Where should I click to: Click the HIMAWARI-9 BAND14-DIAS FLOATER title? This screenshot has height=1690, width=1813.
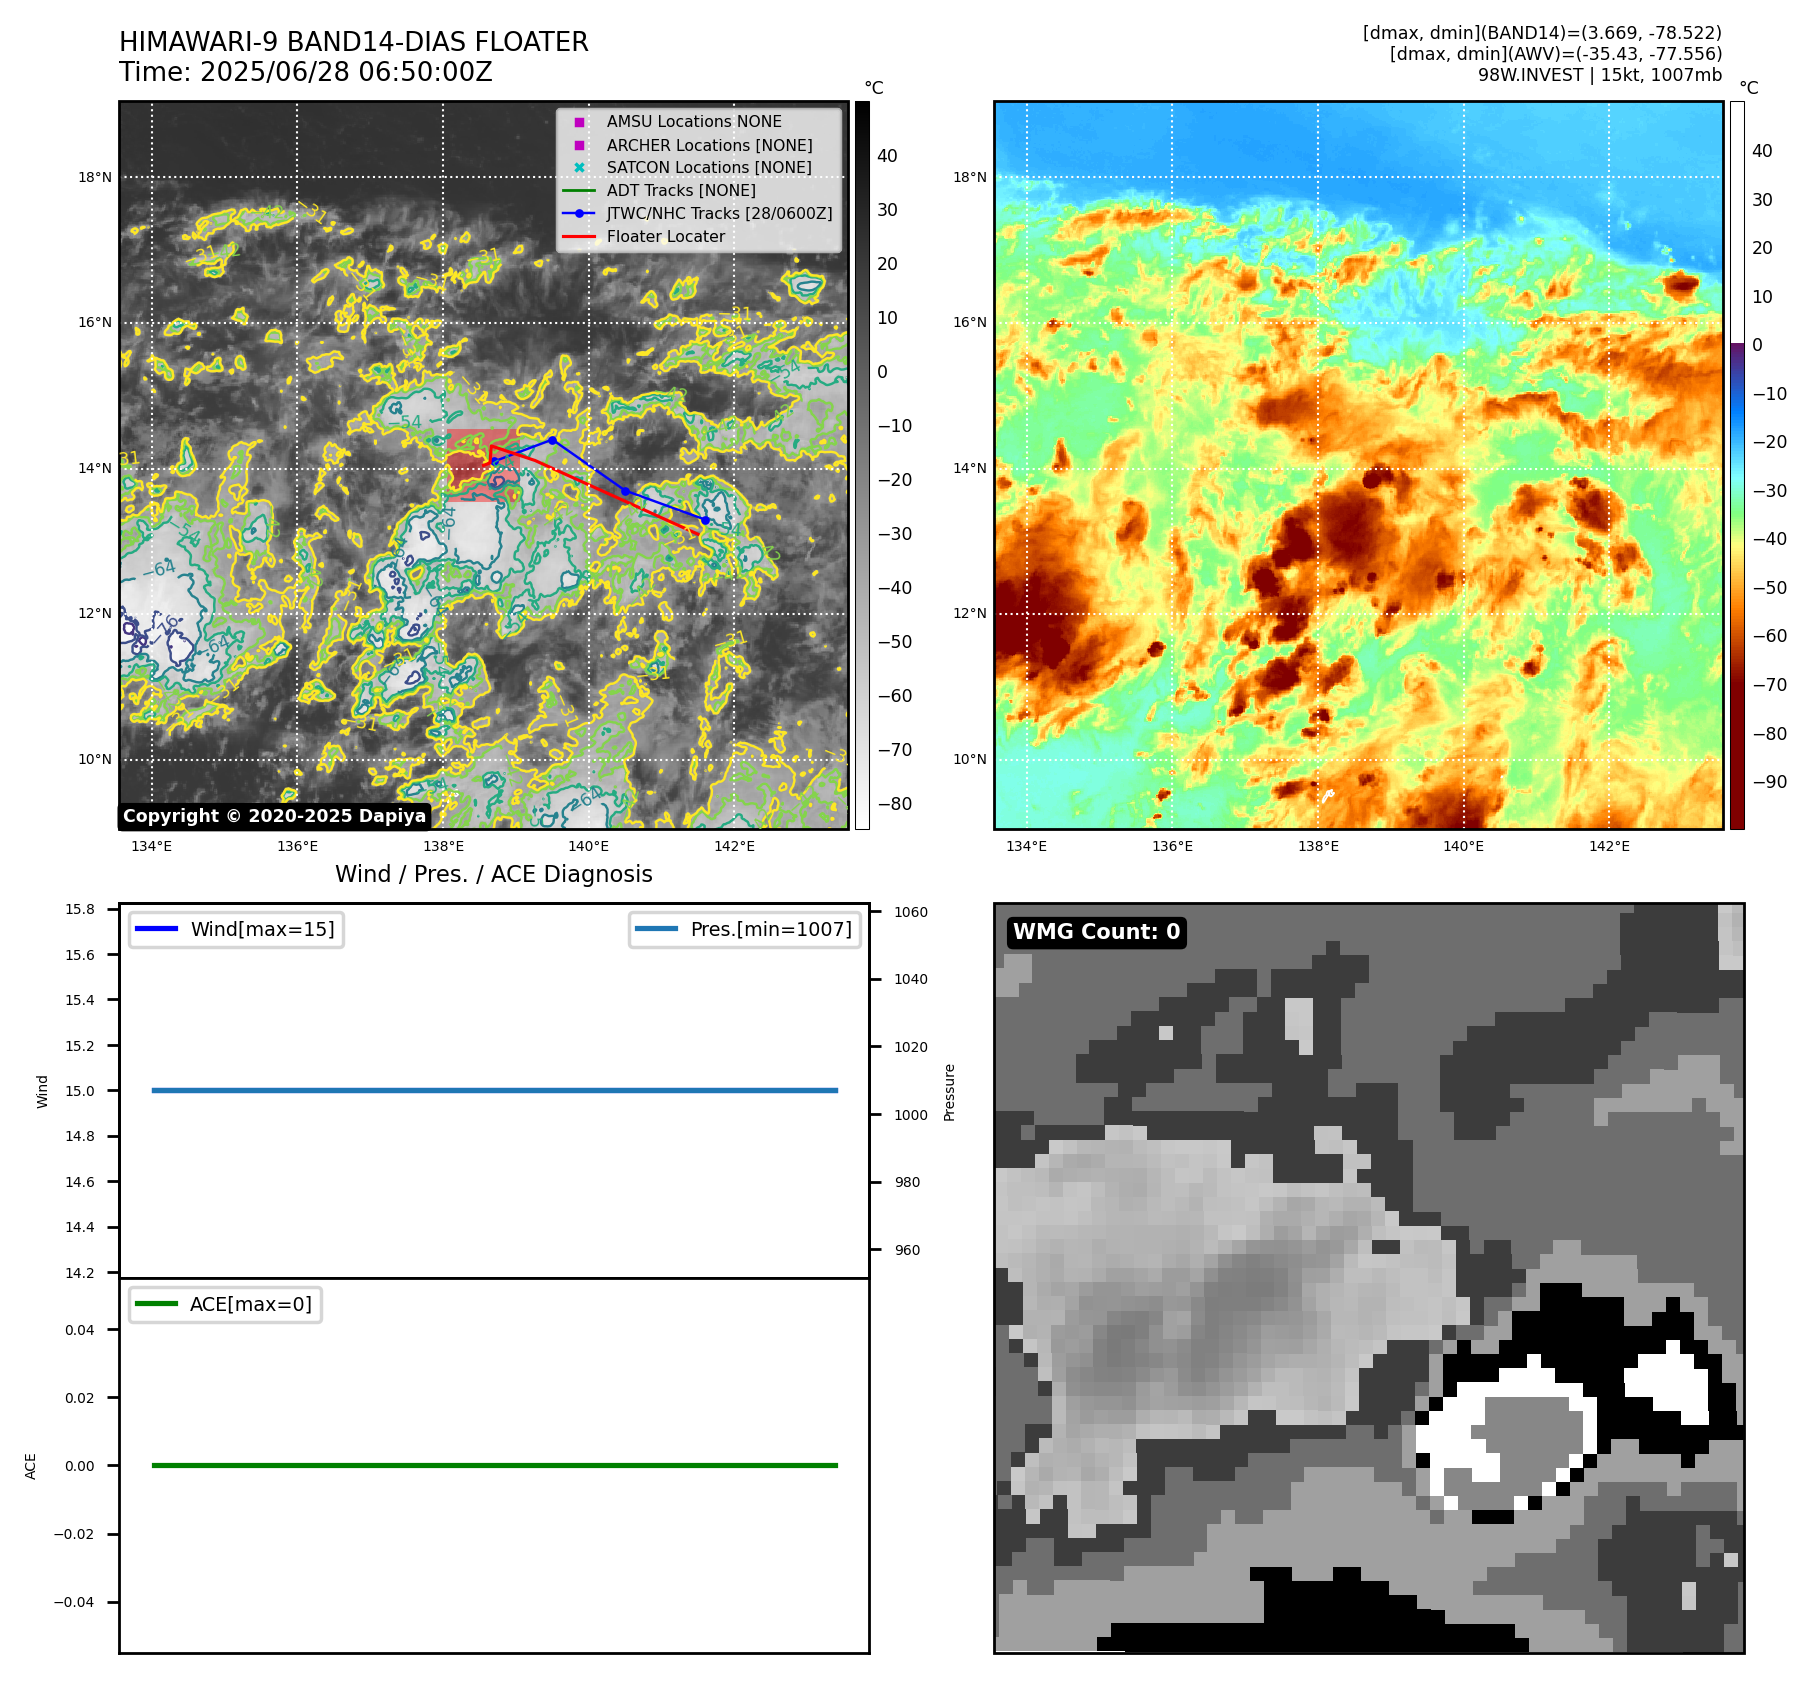coord(354,42)
